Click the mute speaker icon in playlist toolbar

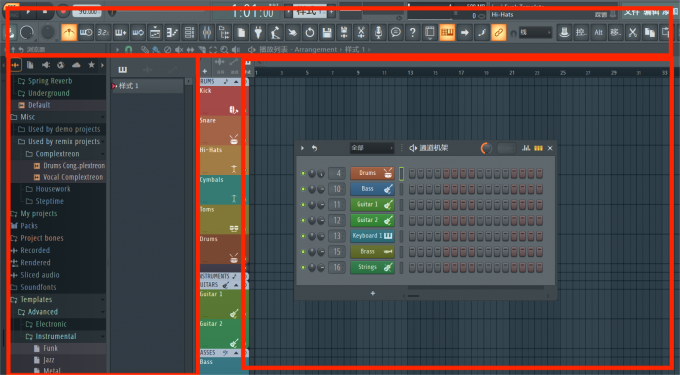pos(179,49)
